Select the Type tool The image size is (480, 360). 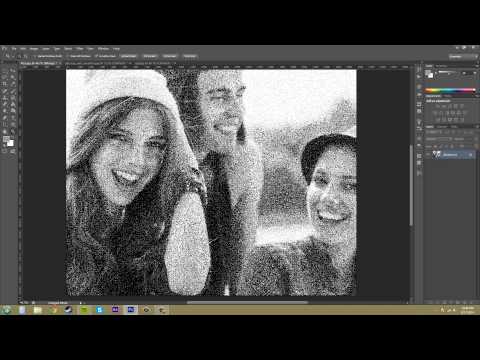pyautogui.click(x=13, y=117)
